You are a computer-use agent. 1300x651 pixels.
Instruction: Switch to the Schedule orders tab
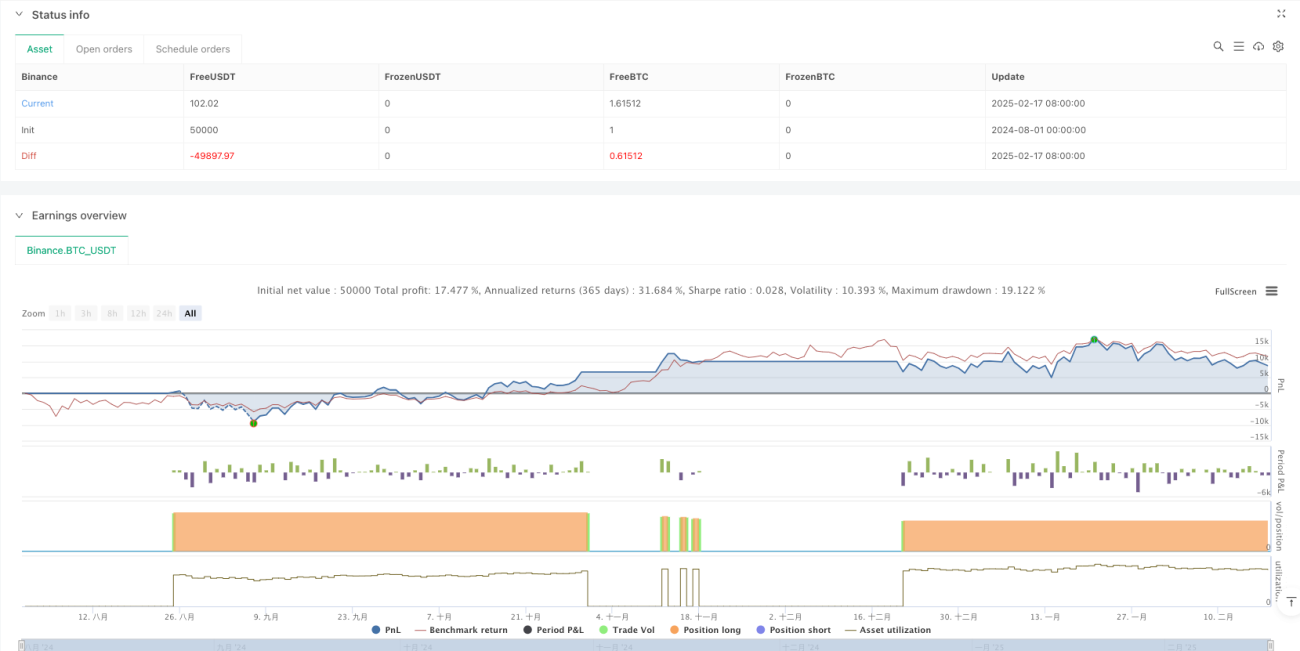(192, 49)
